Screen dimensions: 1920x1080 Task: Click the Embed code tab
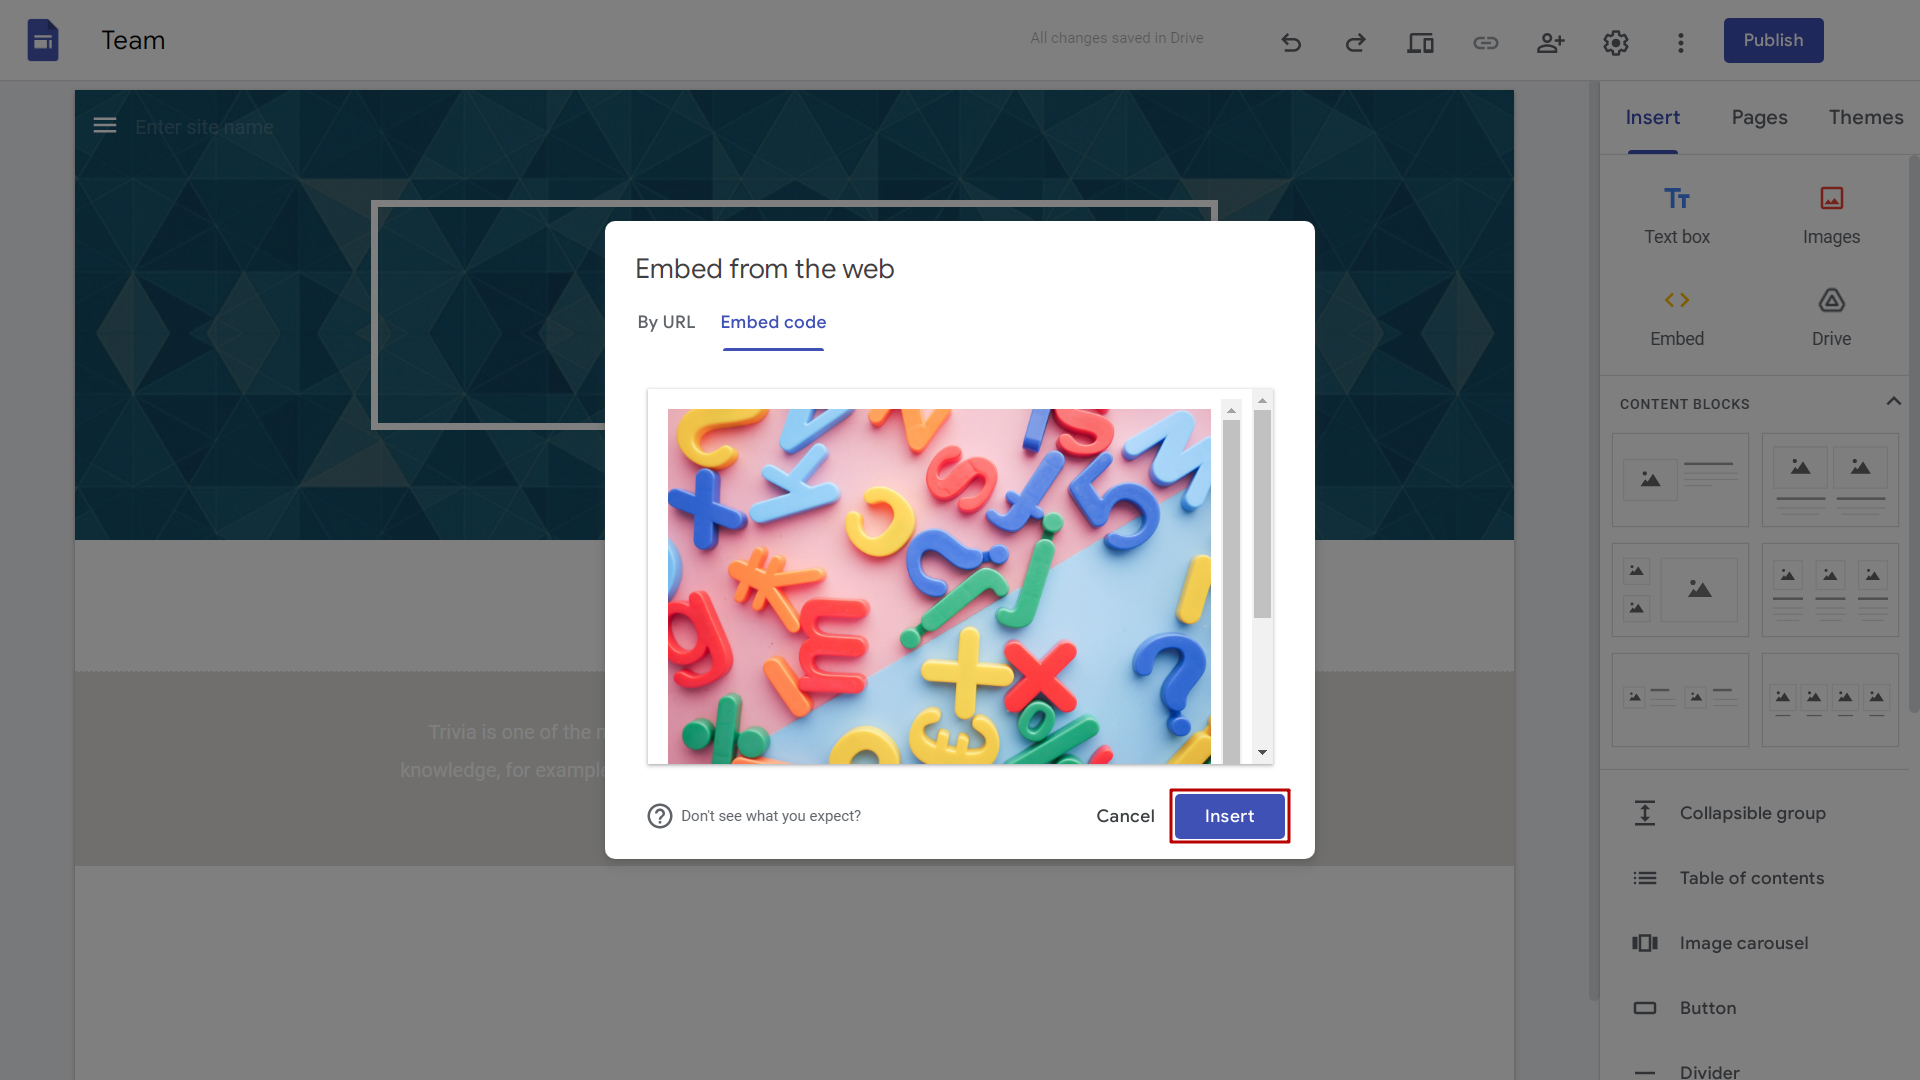[773, 322]
